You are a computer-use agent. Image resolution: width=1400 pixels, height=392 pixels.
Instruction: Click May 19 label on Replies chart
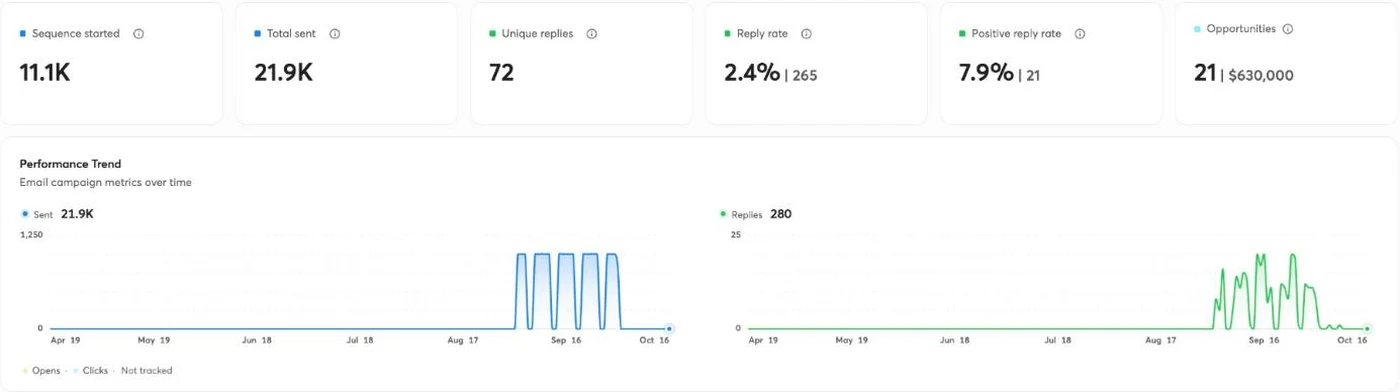coord(853,341)
